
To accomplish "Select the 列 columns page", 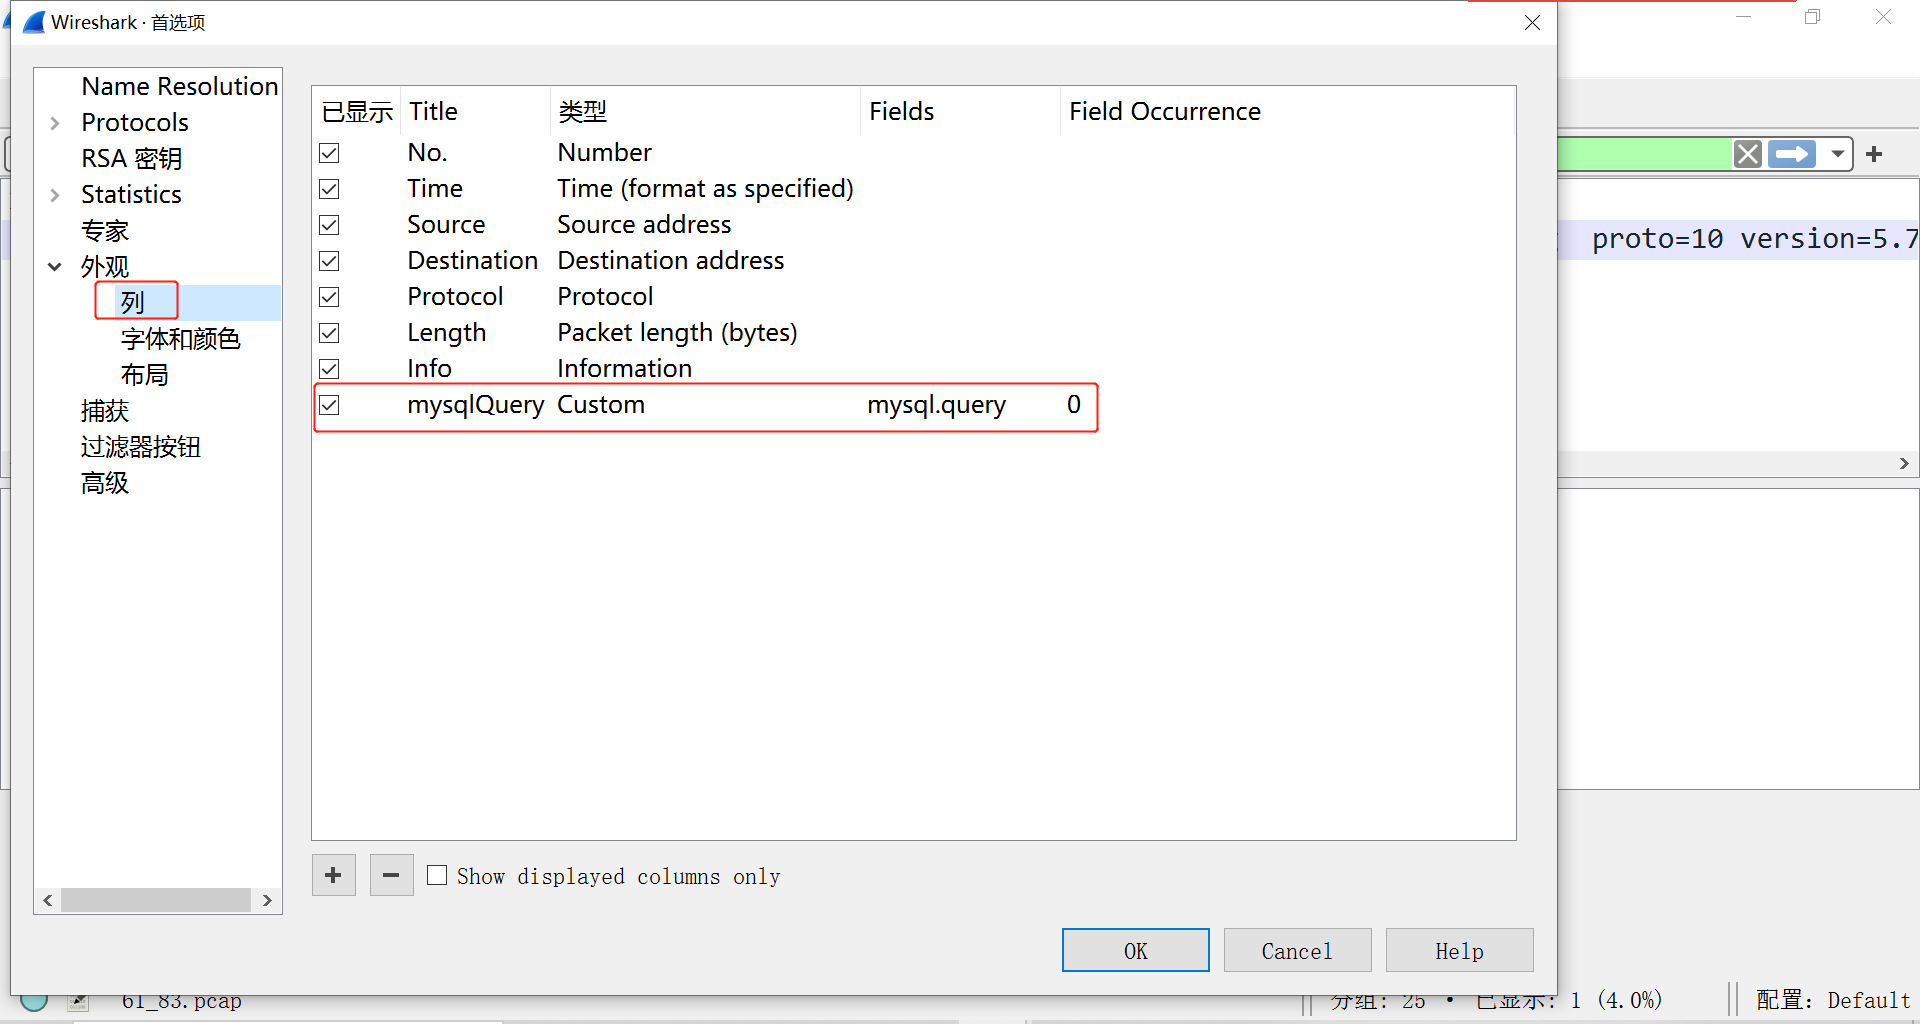I will (133, 302).
